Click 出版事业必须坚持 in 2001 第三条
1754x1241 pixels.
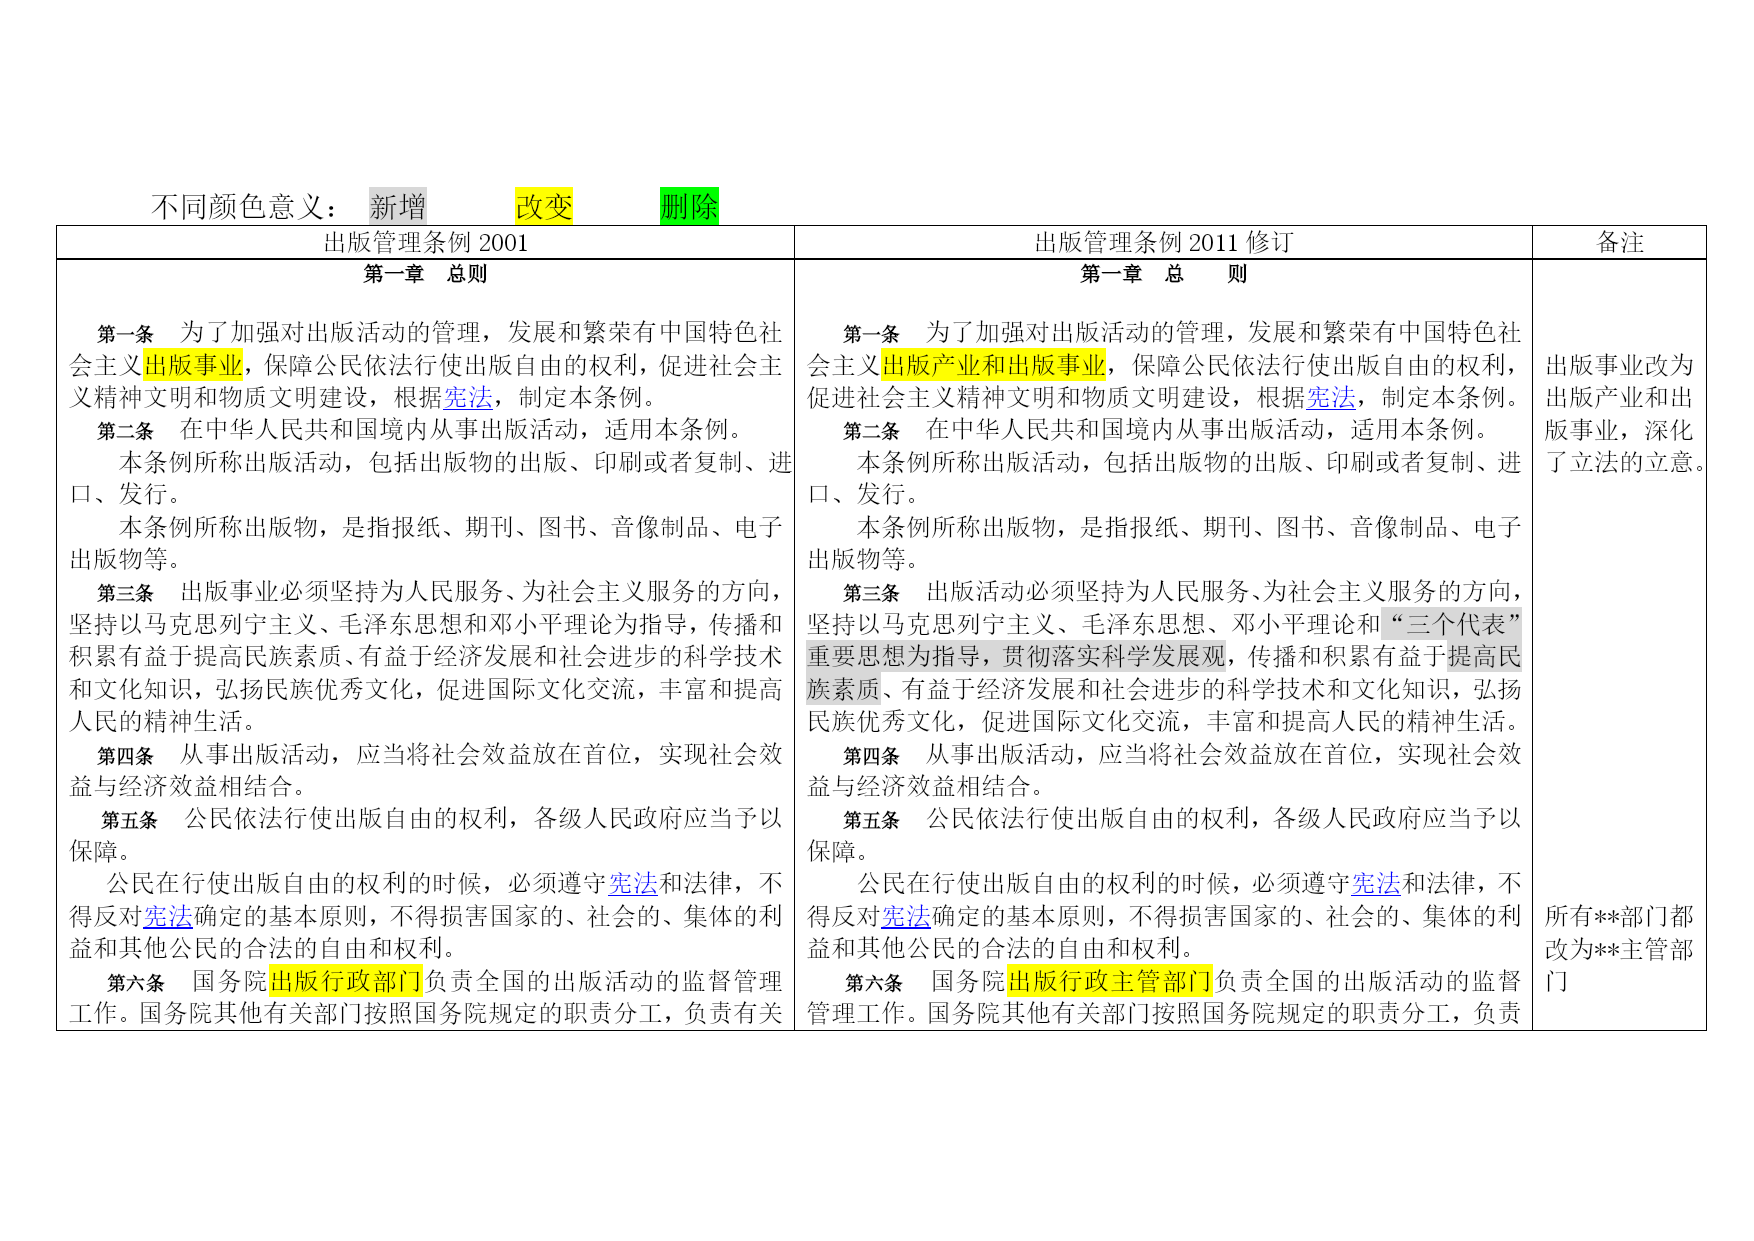pyautogui.click(x=281, y=592)
